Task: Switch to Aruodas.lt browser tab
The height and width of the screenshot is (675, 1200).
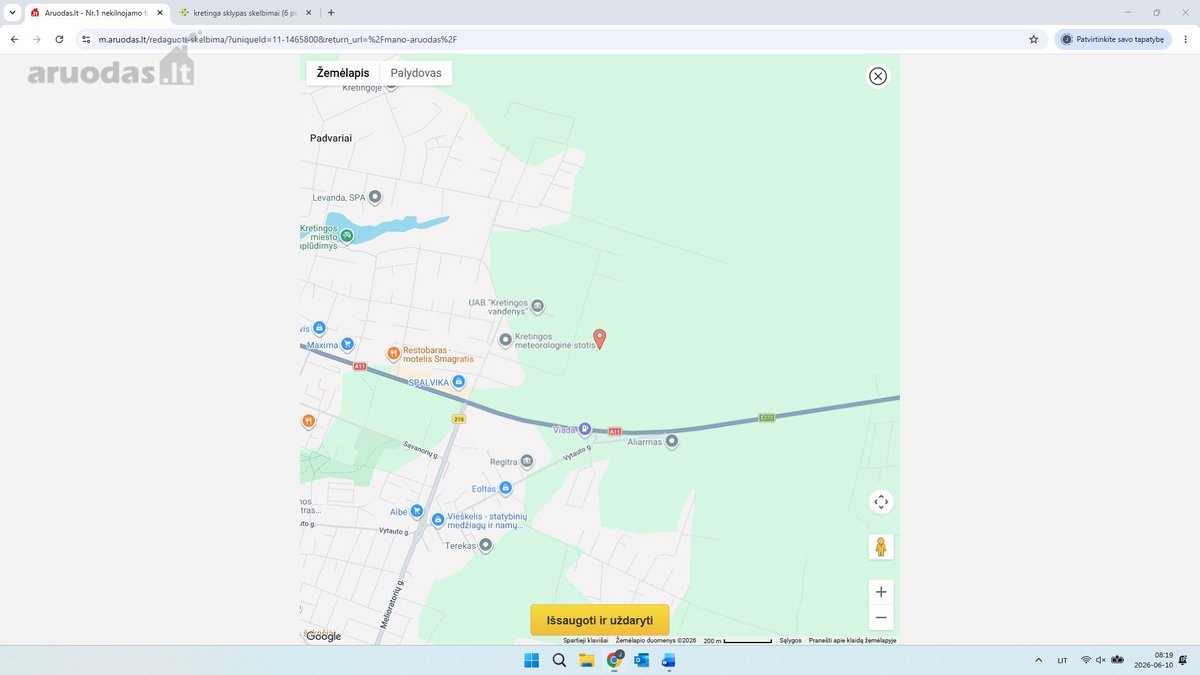Action: [96, 12]
